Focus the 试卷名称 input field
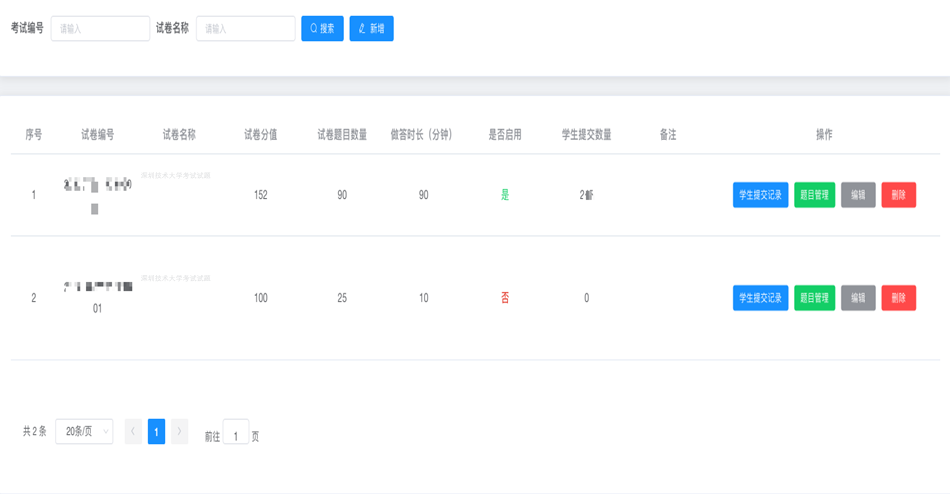Viewport: 950px width, 494px height. coord(245,29)
